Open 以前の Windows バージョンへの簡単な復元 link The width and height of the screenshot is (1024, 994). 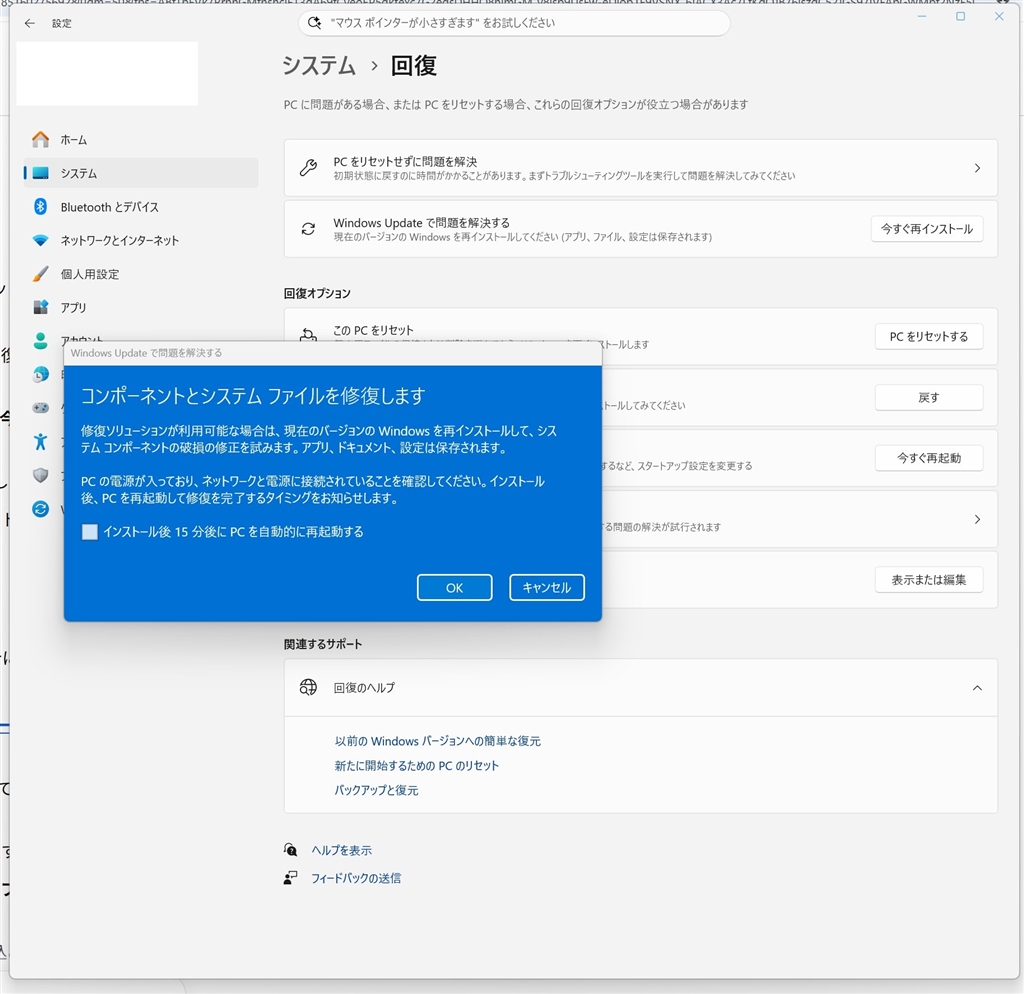point(438,741)
